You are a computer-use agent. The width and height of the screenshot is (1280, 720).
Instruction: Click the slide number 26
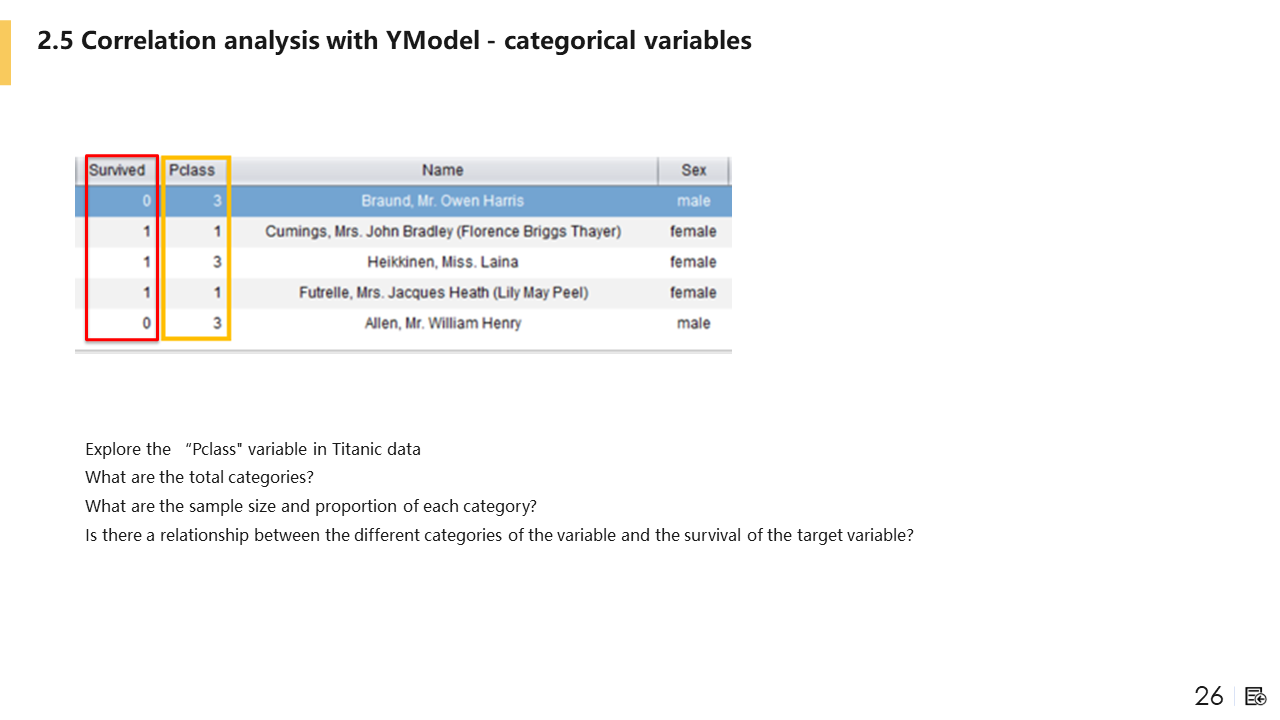[x=1209, y=697]
